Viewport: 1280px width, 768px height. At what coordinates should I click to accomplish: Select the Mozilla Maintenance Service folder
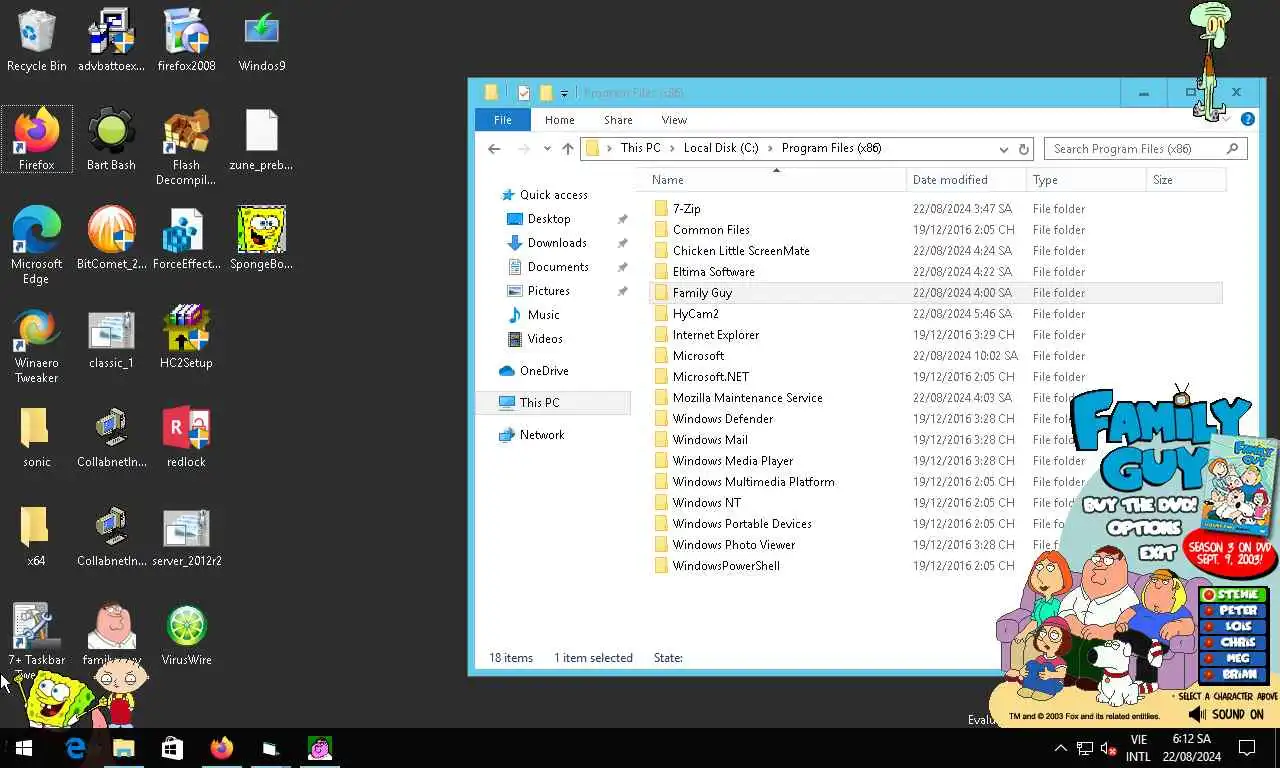click(747, 398)
